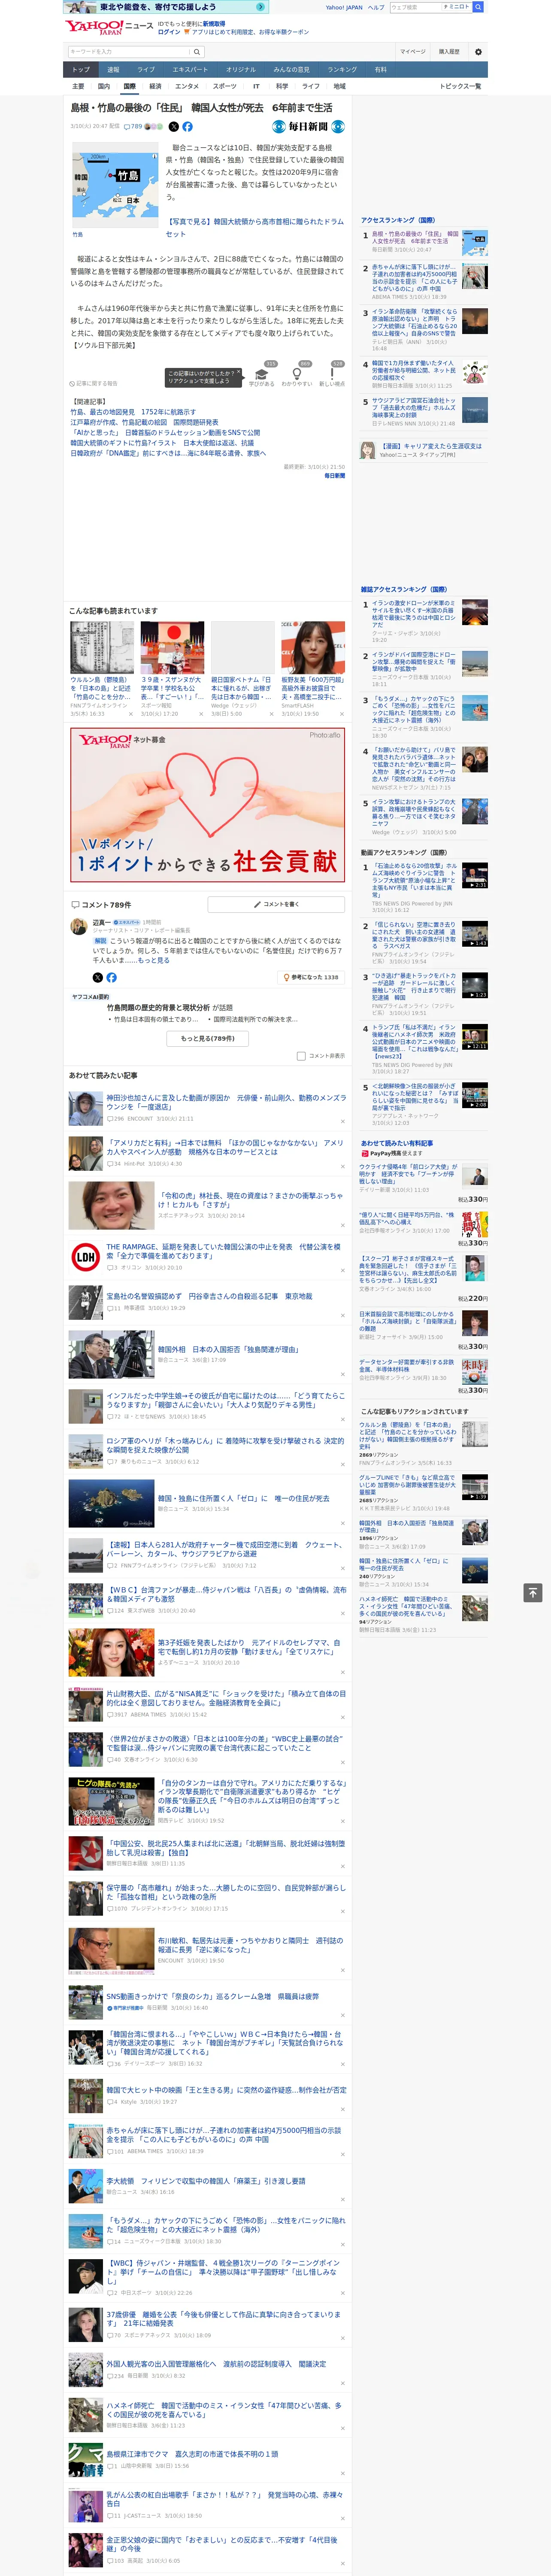
Task: Click 参考になった 1338 button
Action: coord(311,977)
